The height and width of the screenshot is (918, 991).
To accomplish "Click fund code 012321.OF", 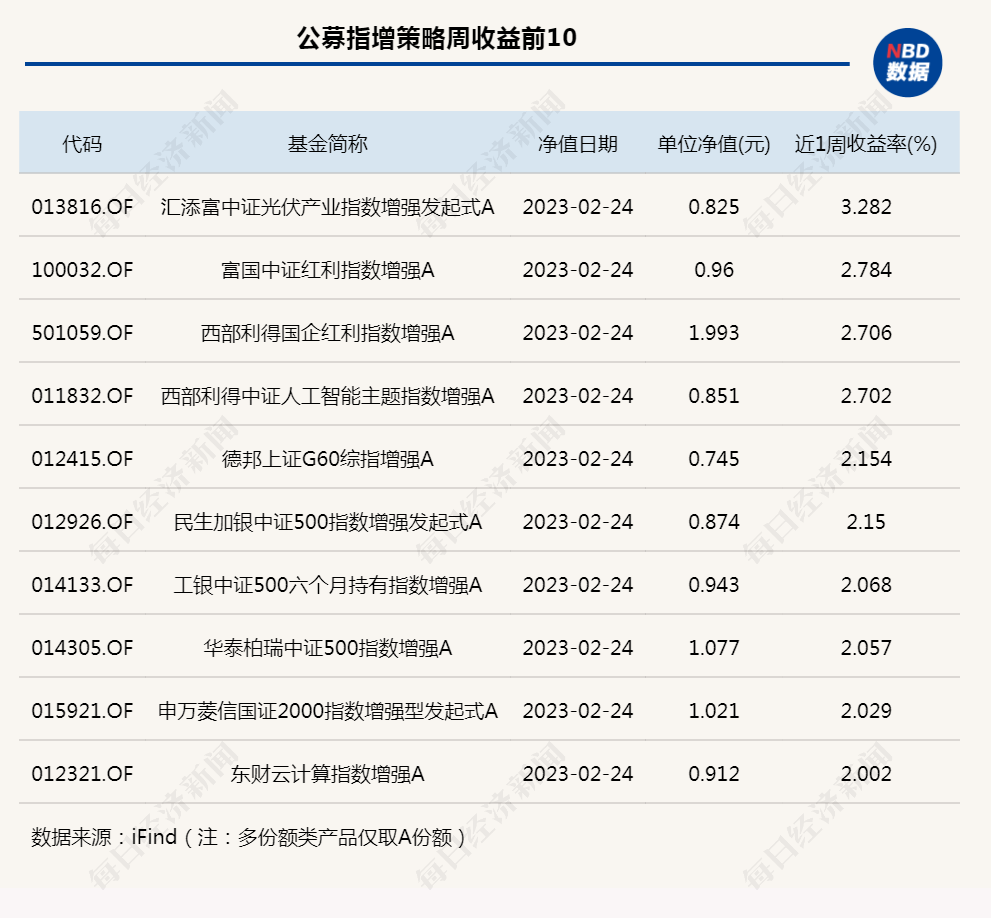I will click(x=82, y=773).
